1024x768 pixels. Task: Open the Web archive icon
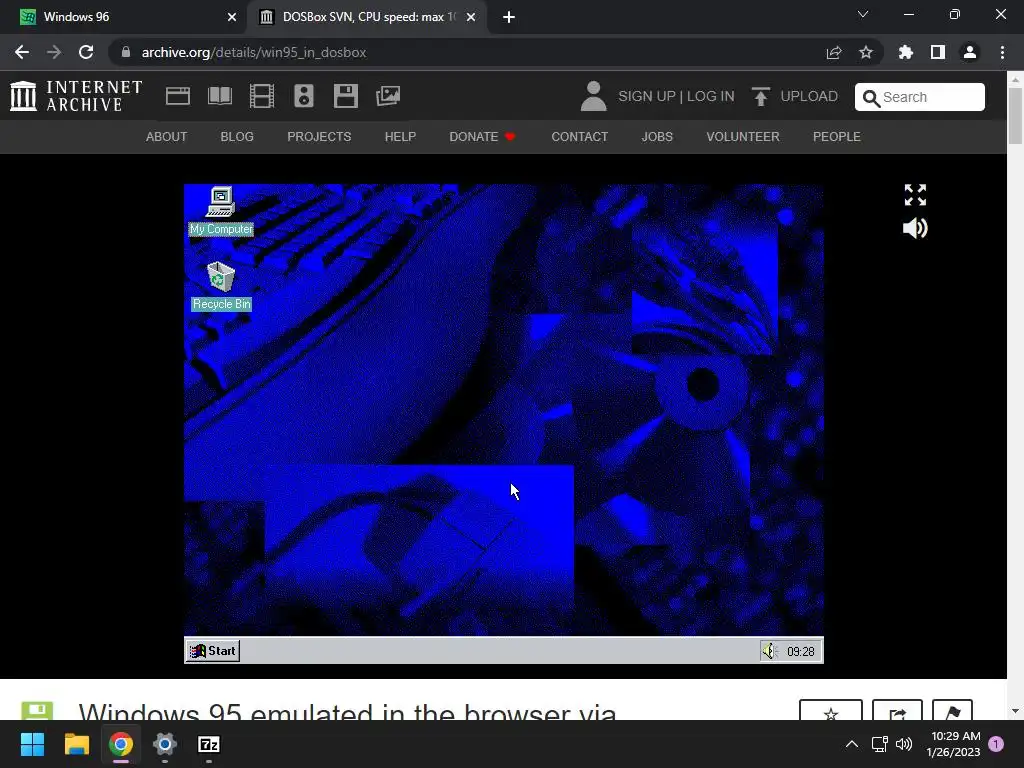pos(178,96)
